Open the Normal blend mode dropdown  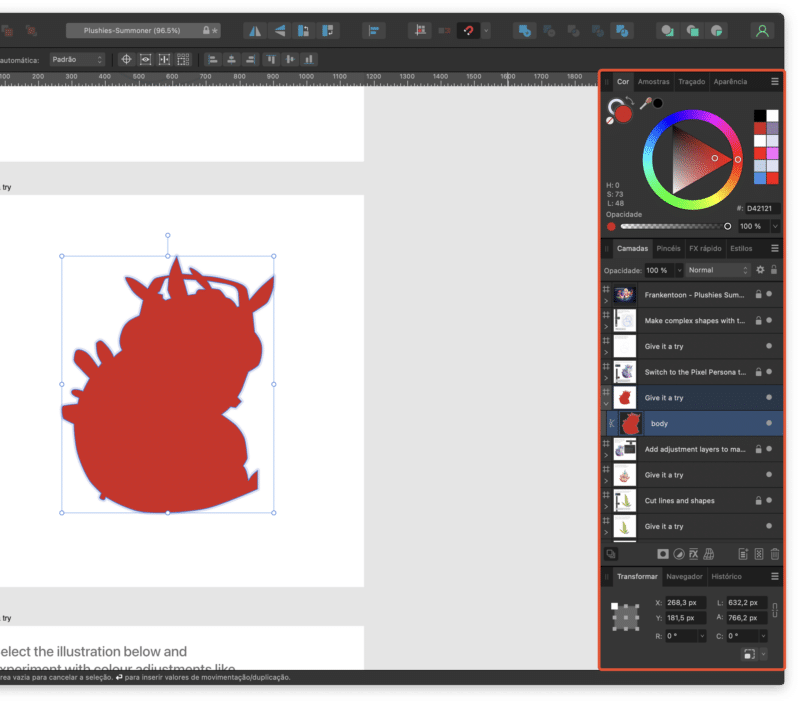tap(714, 269)
